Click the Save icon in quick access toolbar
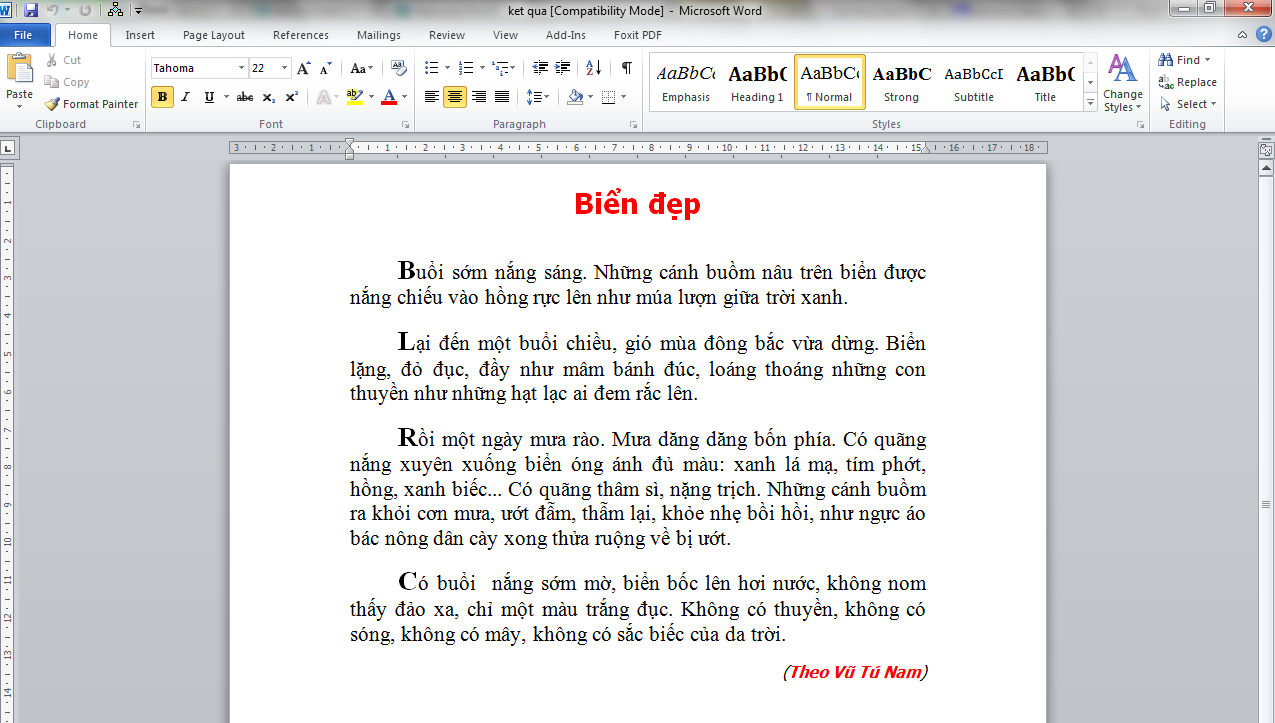Image resolution: width=1275 pixels, height=723 pixels. (31, 10)
